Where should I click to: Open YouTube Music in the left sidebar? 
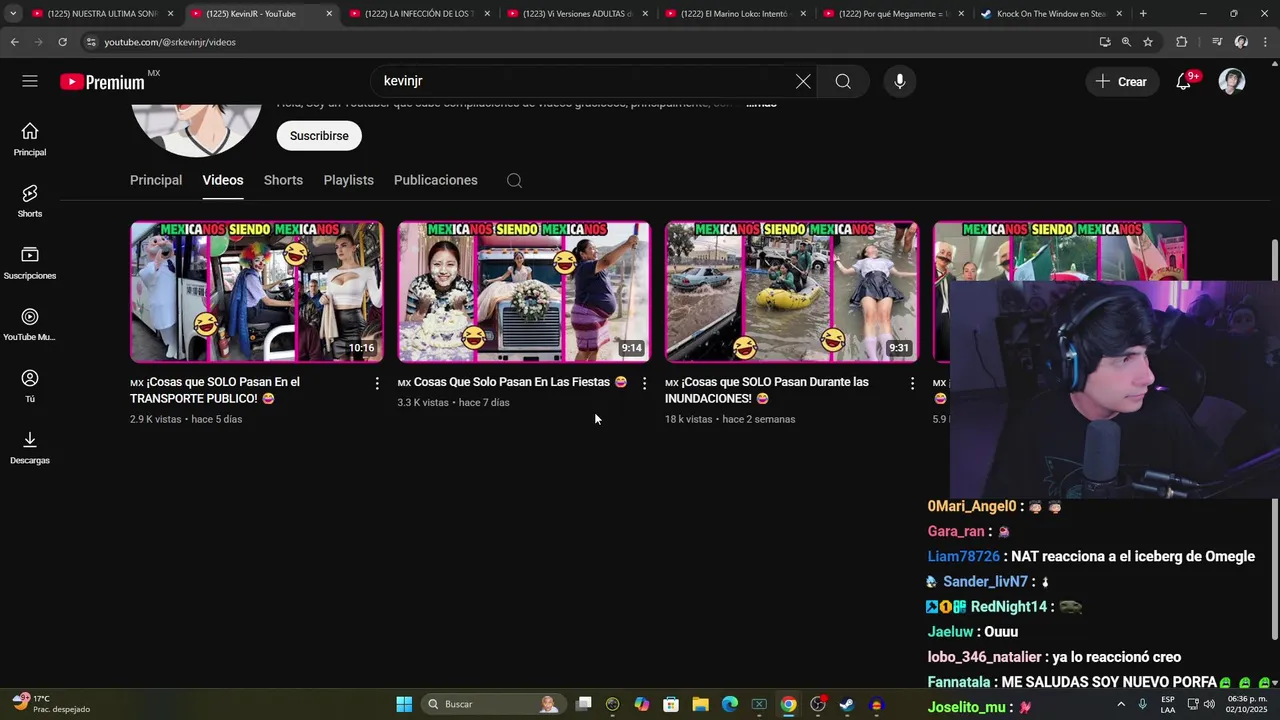30,324
